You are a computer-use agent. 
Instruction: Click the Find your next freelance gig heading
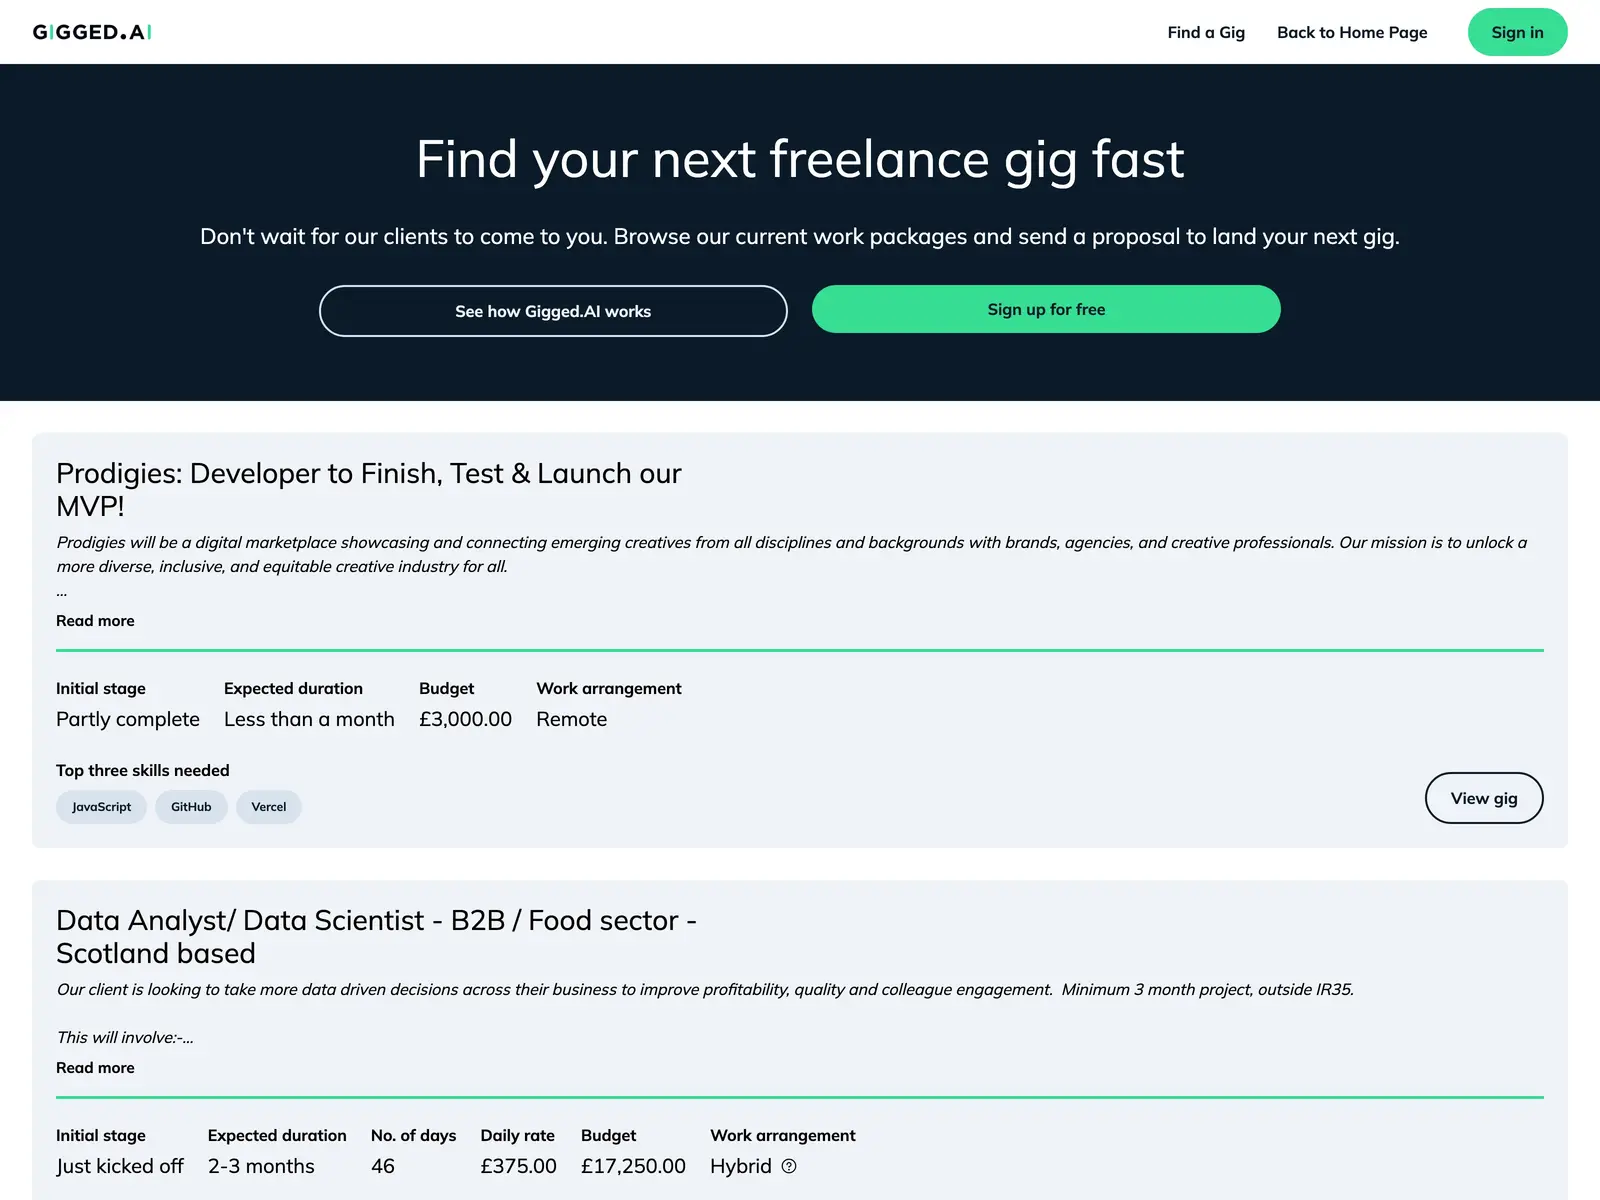coord(800,159)
